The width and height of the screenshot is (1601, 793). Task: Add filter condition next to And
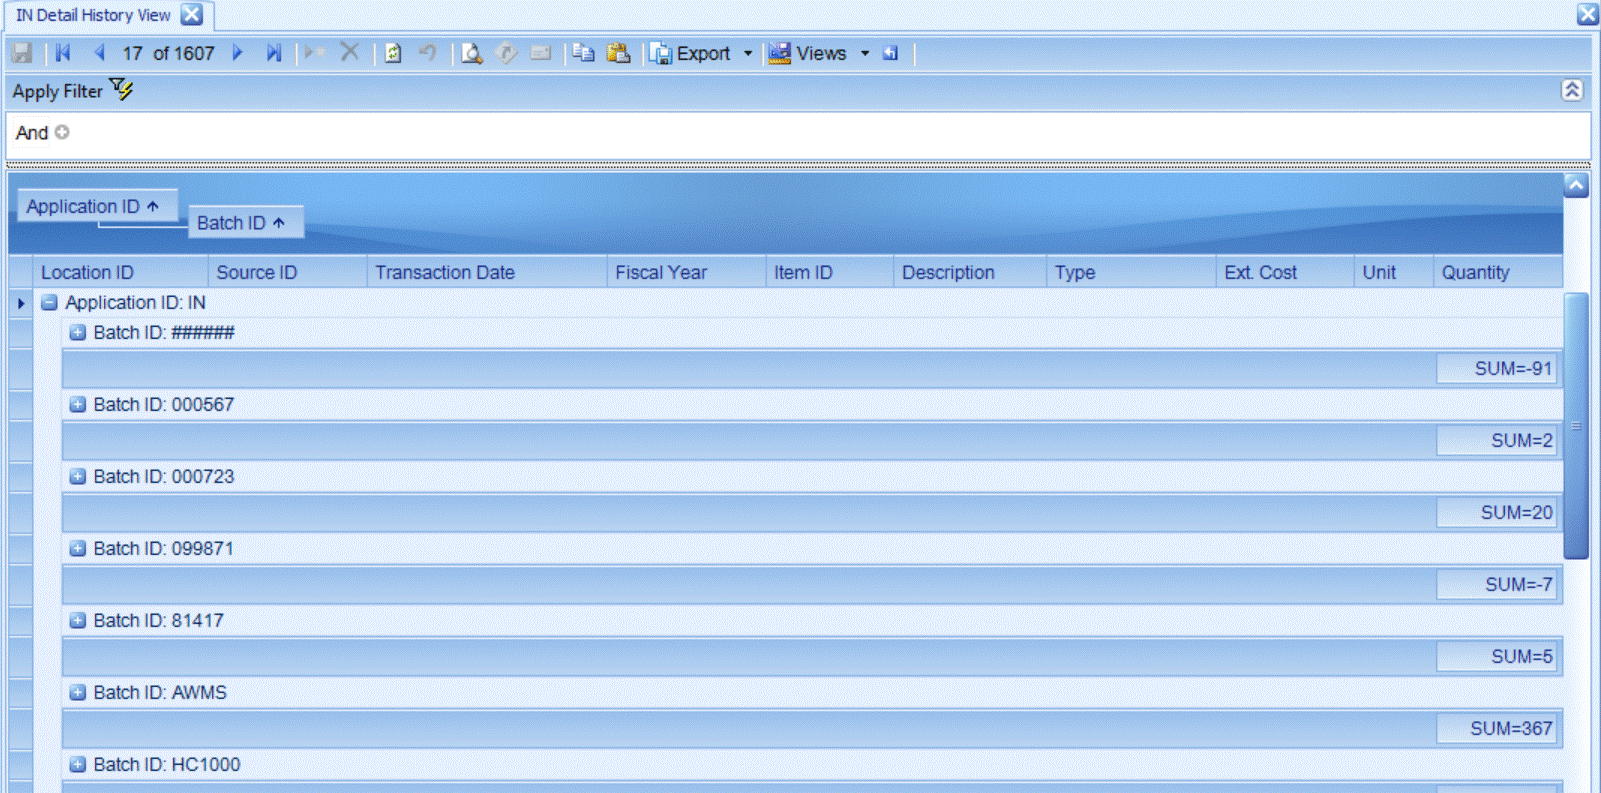[x=62, y=132]
